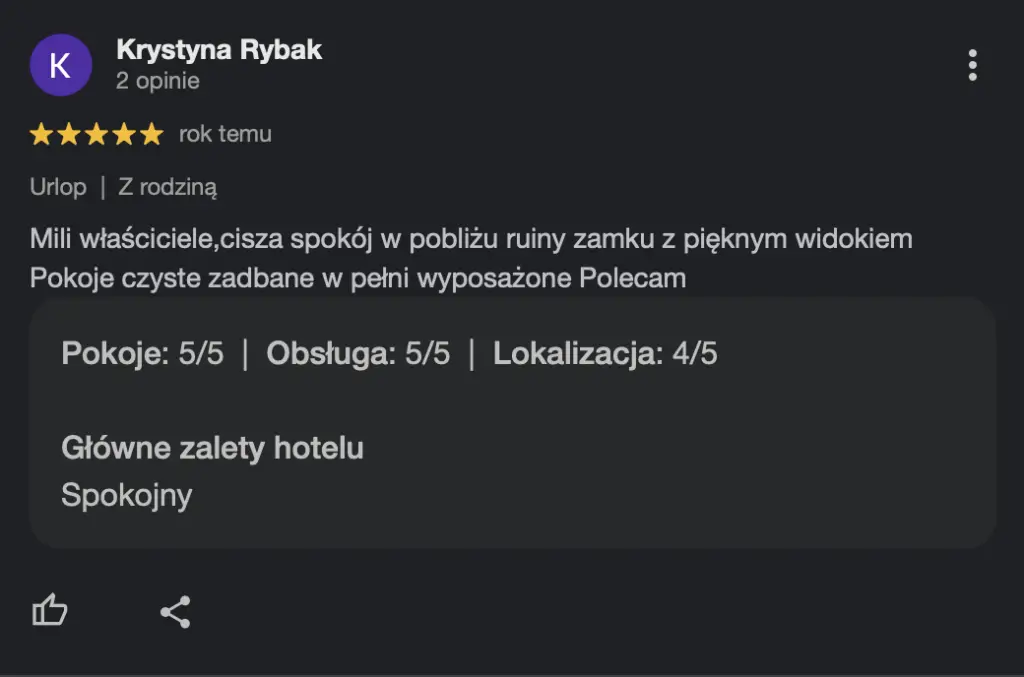This screenshot has width=1024, height=677.
Task: Select the "Z rodziną" travel group label
Action: (x=168, y=186)
